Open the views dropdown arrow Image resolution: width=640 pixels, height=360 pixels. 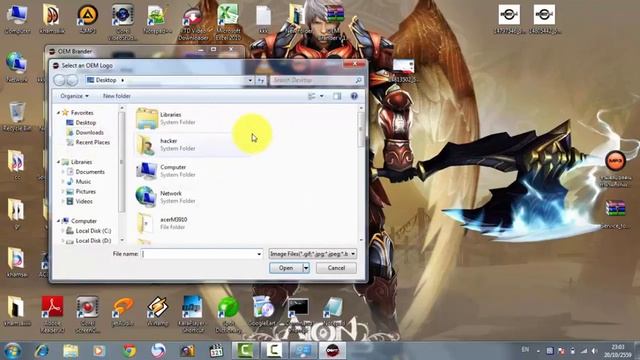click(x=322, y=96)
